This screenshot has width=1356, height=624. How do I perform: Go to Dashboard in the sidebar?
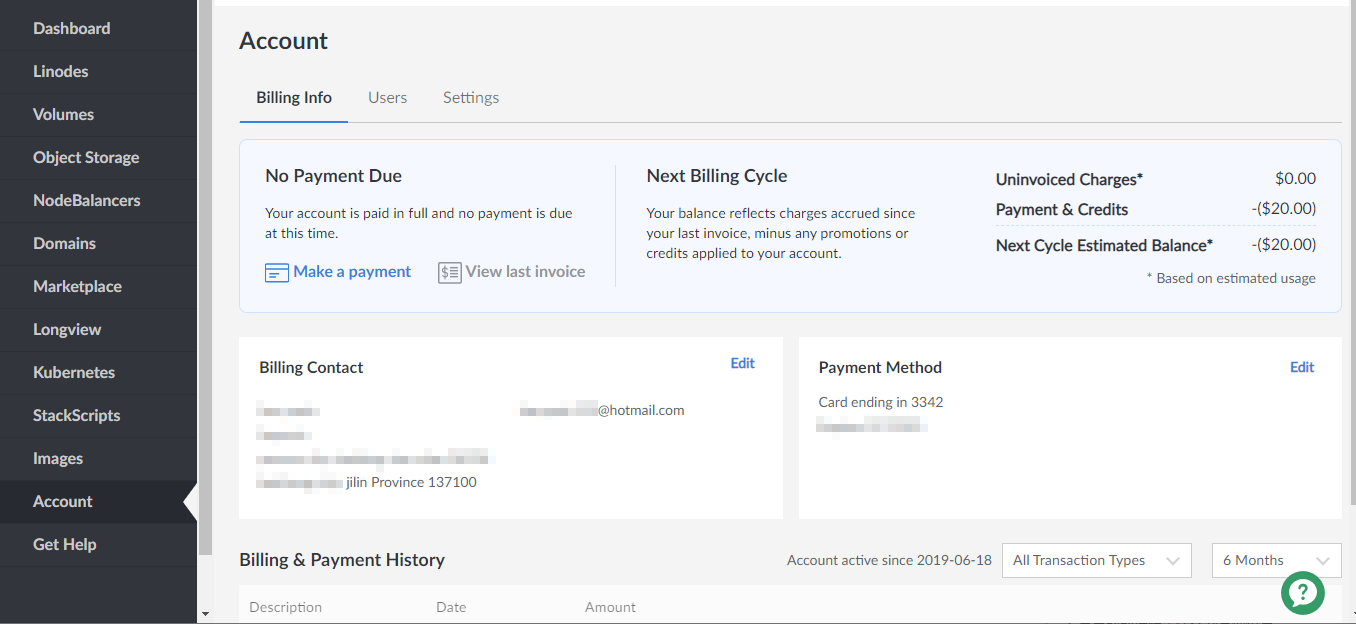[x=71, y=28]
